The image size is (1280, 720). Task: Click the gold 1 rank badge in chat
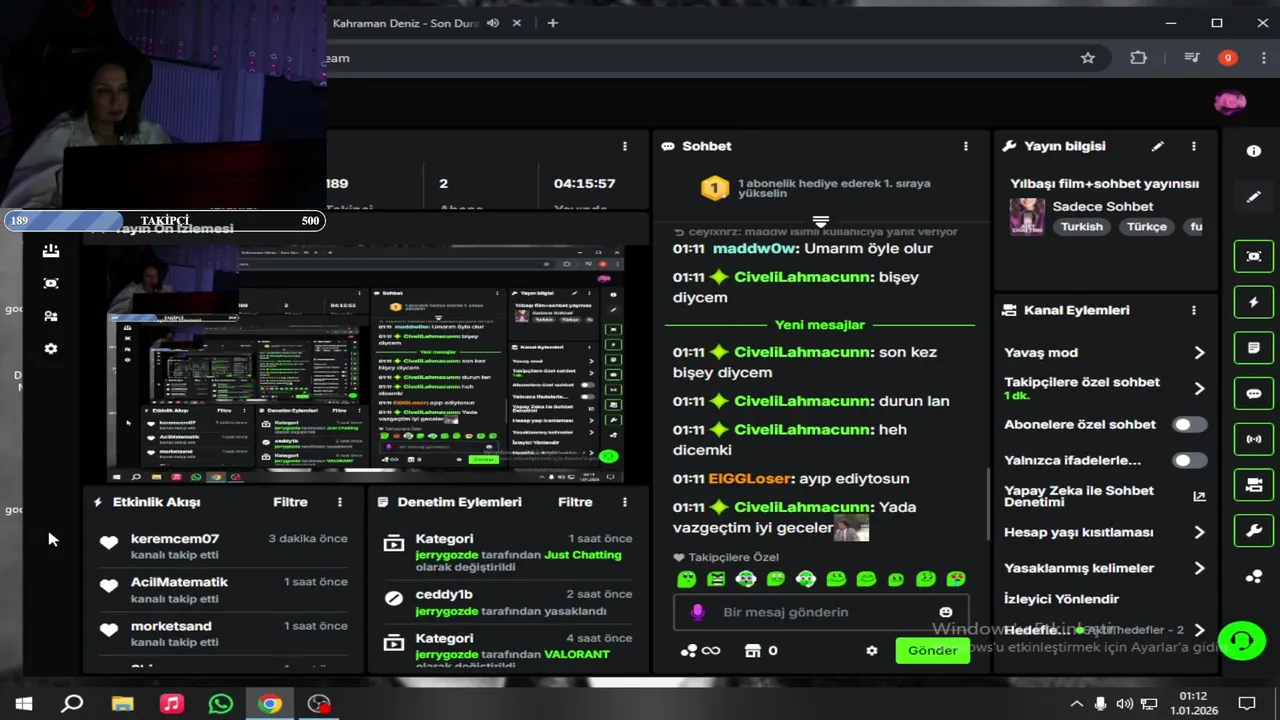coord(714,187)
